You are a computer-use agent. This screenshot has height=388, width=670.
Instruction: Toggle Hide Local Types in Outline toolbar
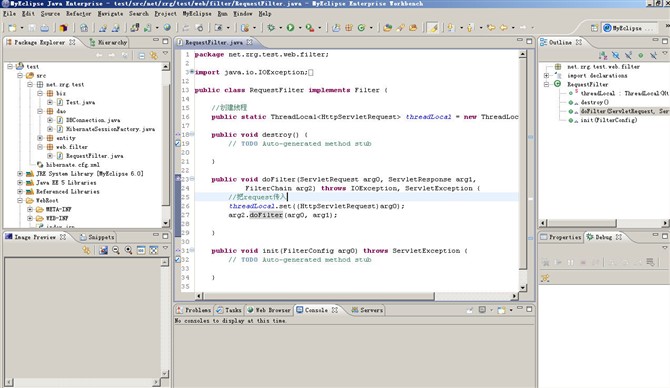tap(653, 56)
